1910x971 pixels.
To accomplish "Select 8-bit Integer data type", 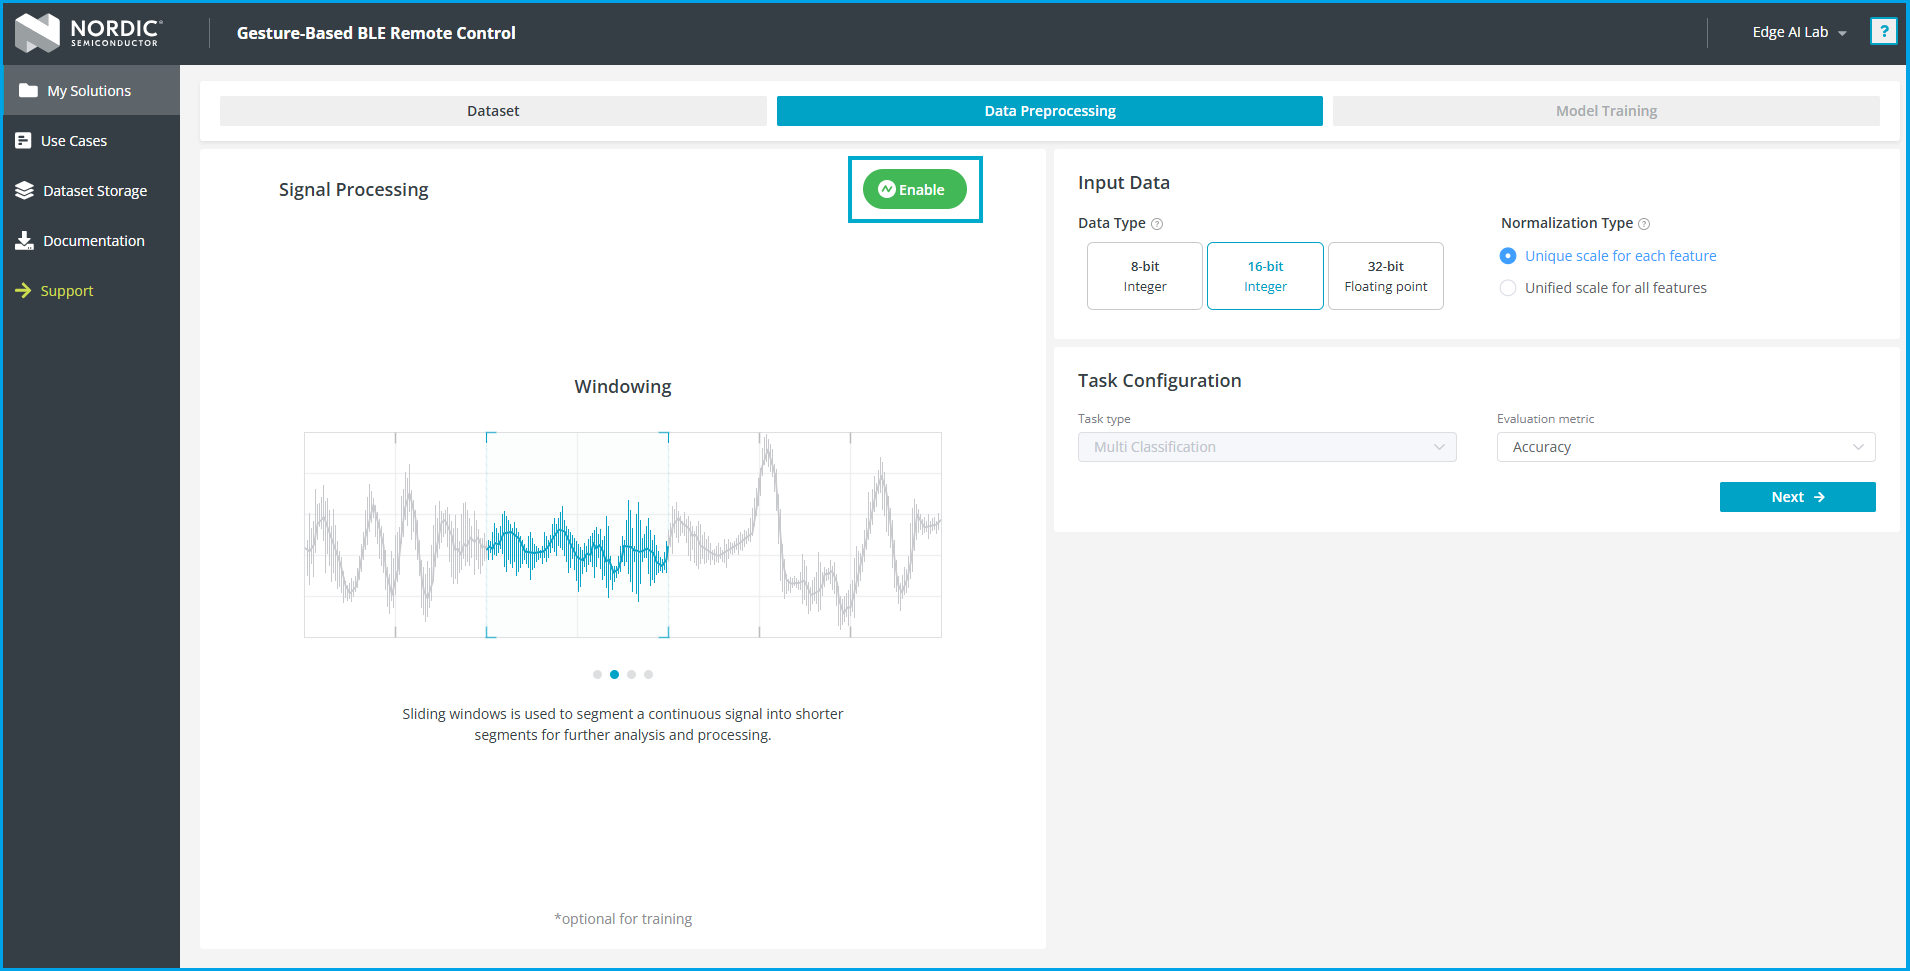I will tap(1145, 276).
